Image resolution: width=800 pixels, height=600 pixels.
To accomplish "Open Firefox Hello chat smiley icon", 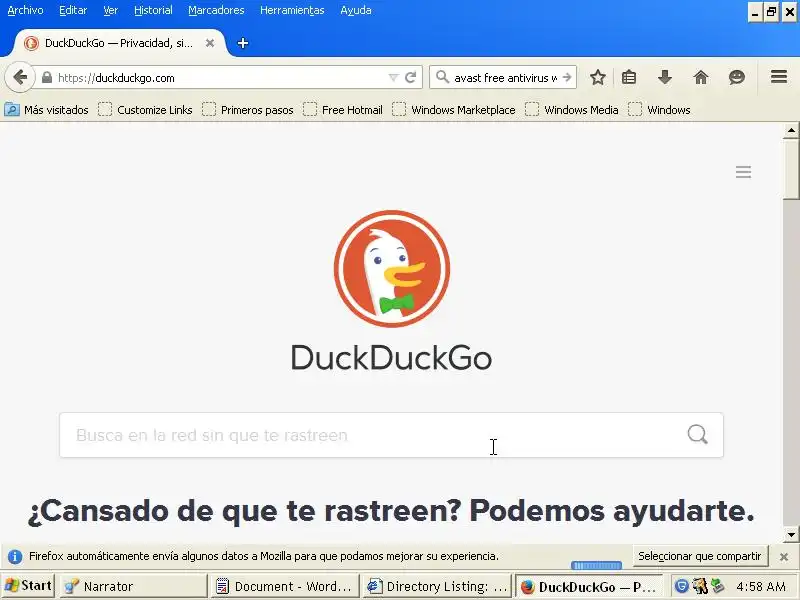I will pos(737,78).
